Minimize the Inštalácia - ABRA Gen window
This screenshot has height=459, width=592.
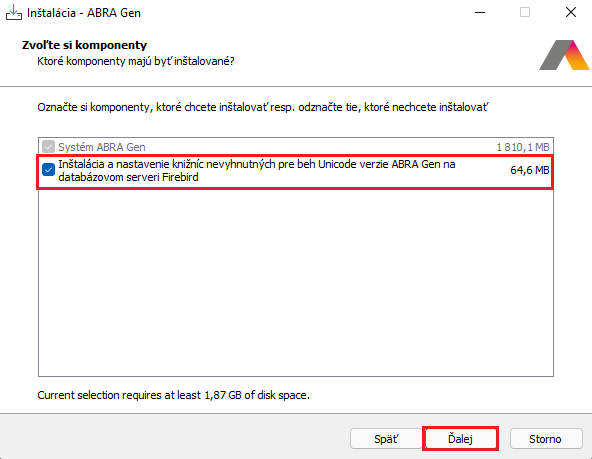point(480,12)
